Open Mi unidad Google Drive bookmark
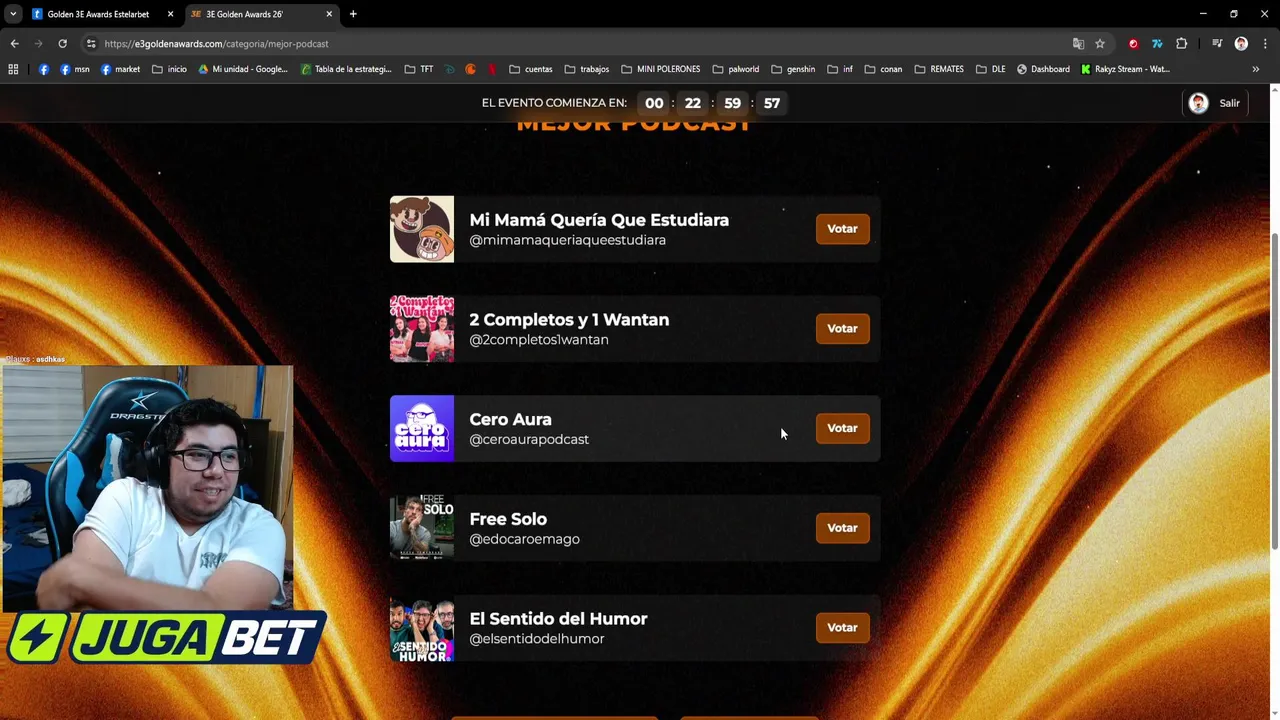Screen dimensions: 1280x720 click(243, 69)
